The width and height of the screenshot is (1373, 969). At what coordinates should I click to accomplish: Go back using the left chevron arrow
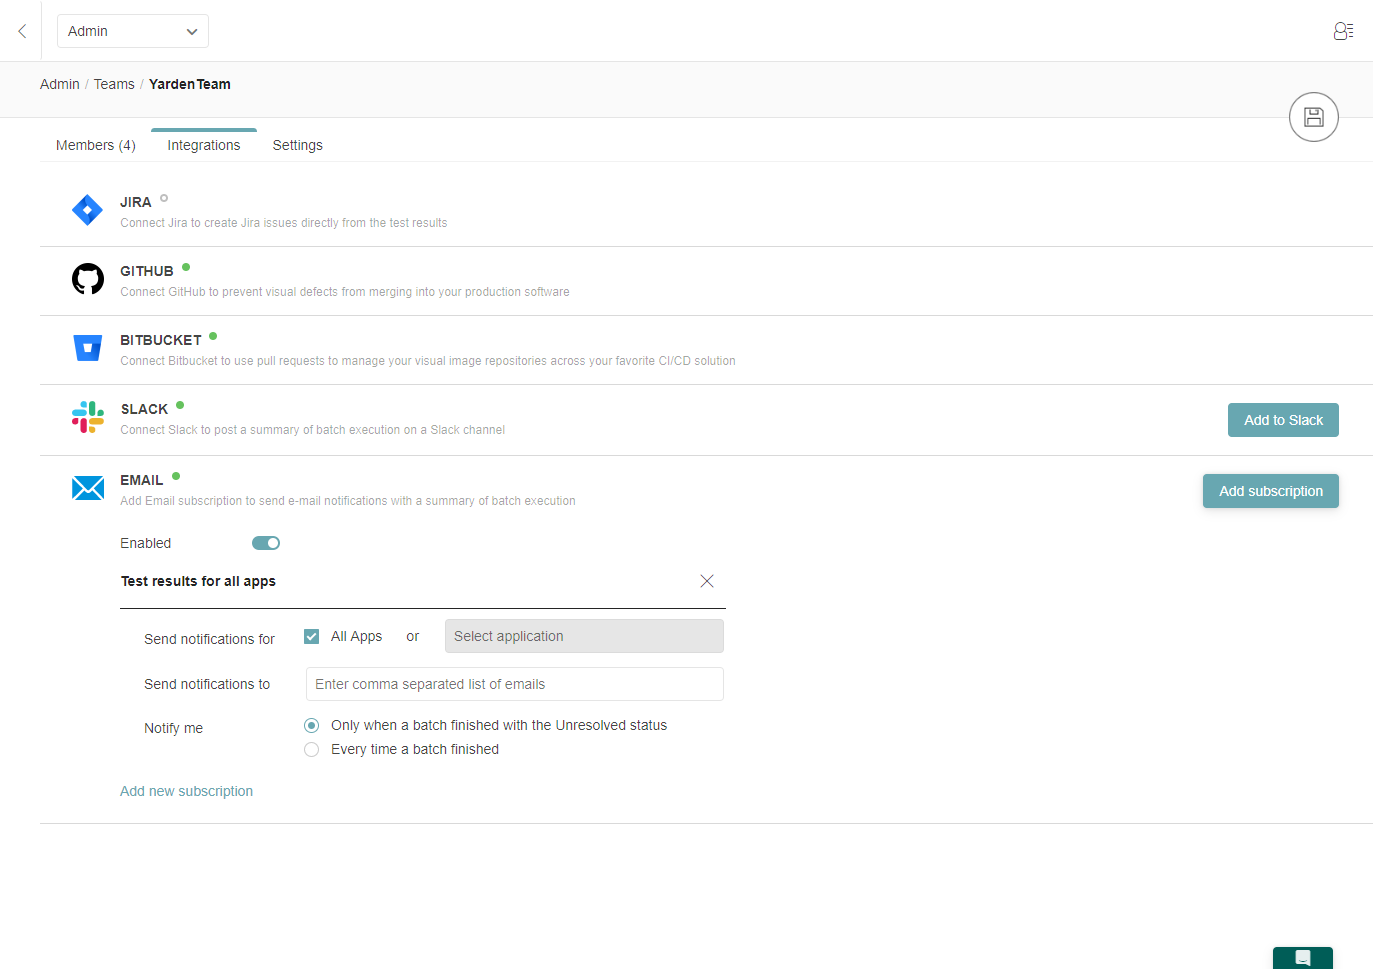pos(22,31)
